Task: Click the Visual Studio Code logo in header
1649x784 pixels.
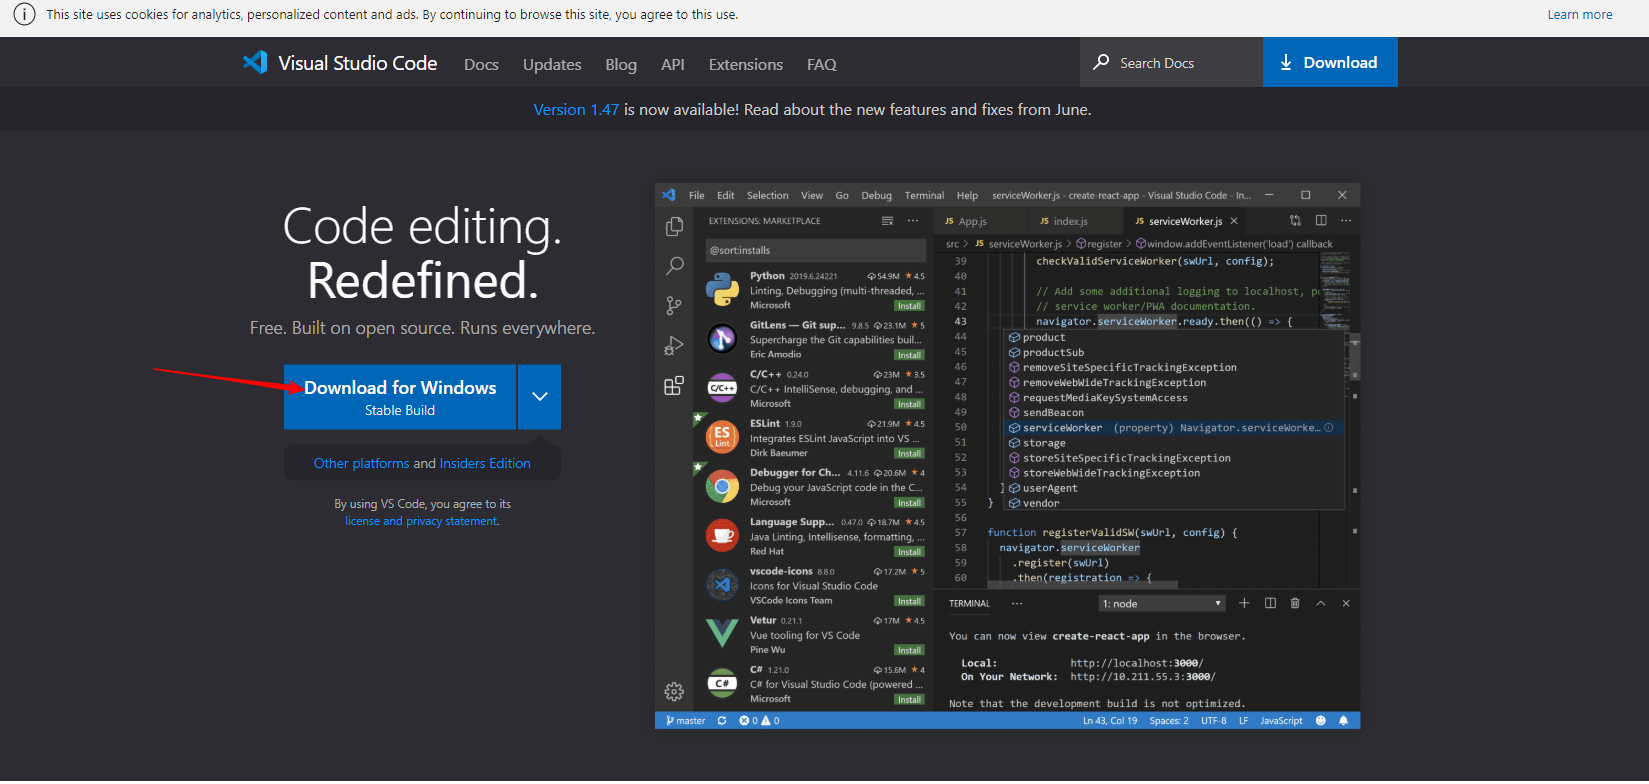Action: click(340, 63)
